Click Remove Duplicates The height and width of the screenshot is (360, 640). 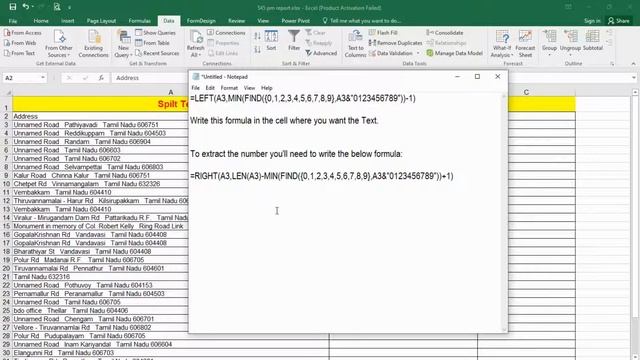(395, 43)
